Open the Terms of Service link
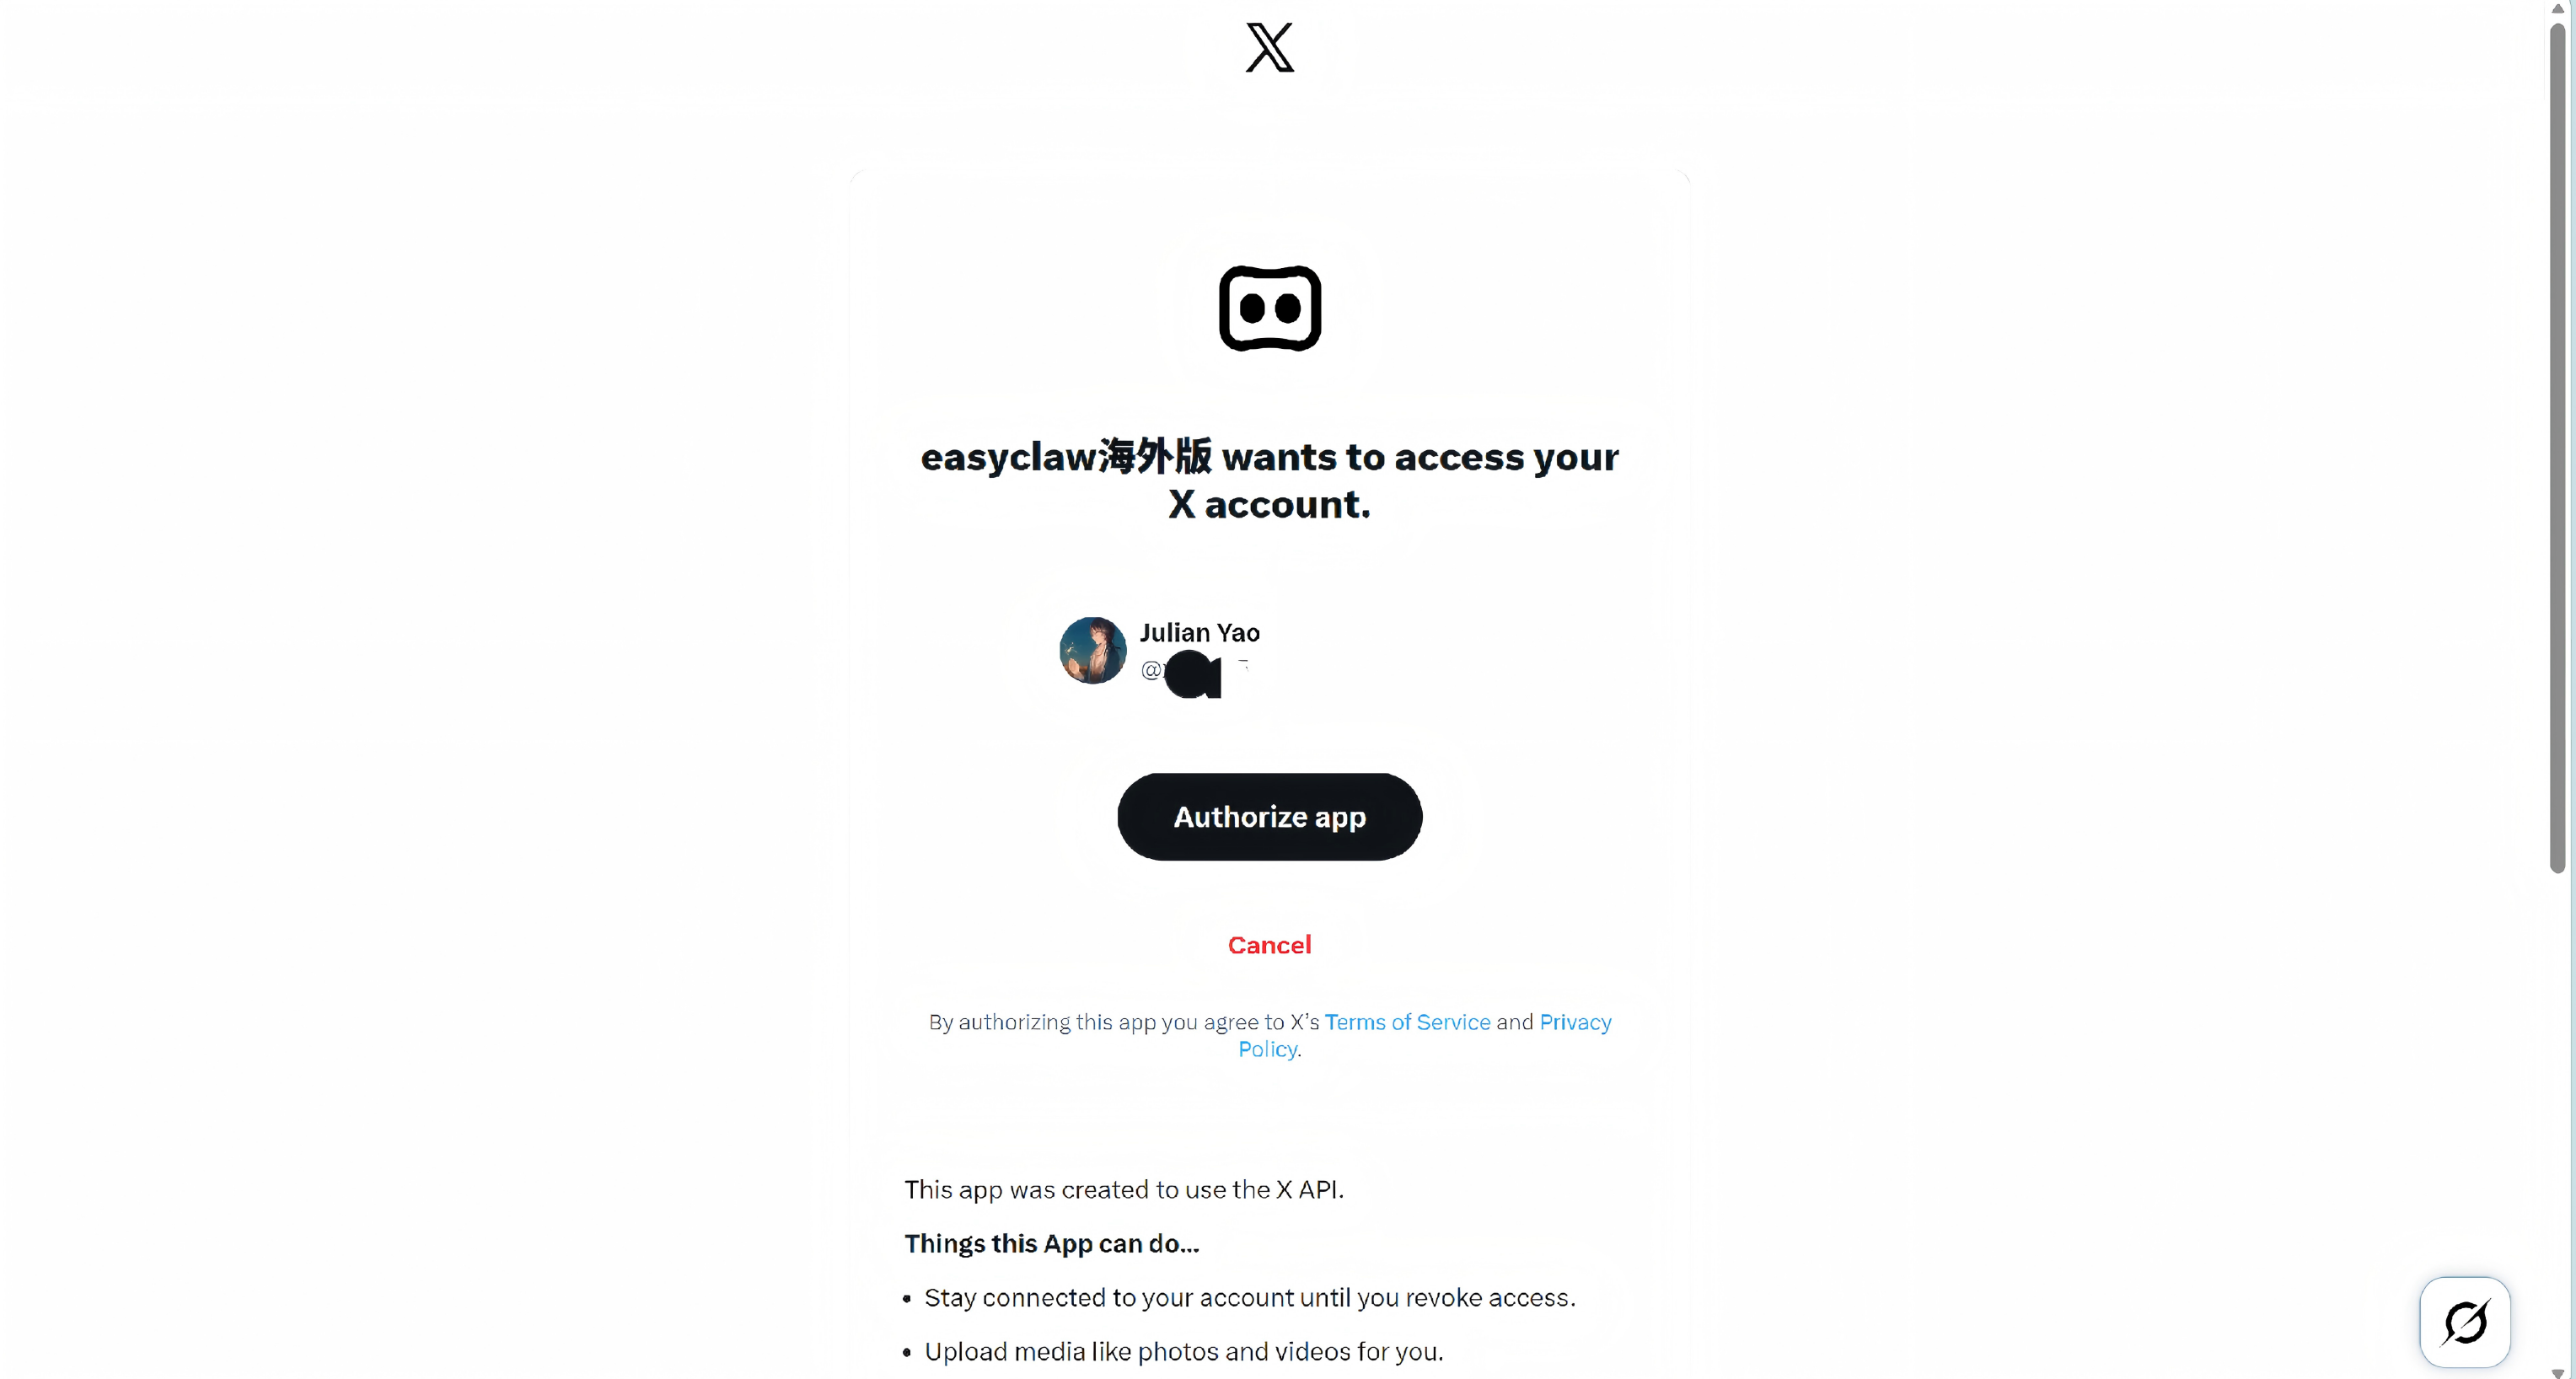Image resolution: width=2576 pixels, height=1379 pixels. pos(1407,1022)
